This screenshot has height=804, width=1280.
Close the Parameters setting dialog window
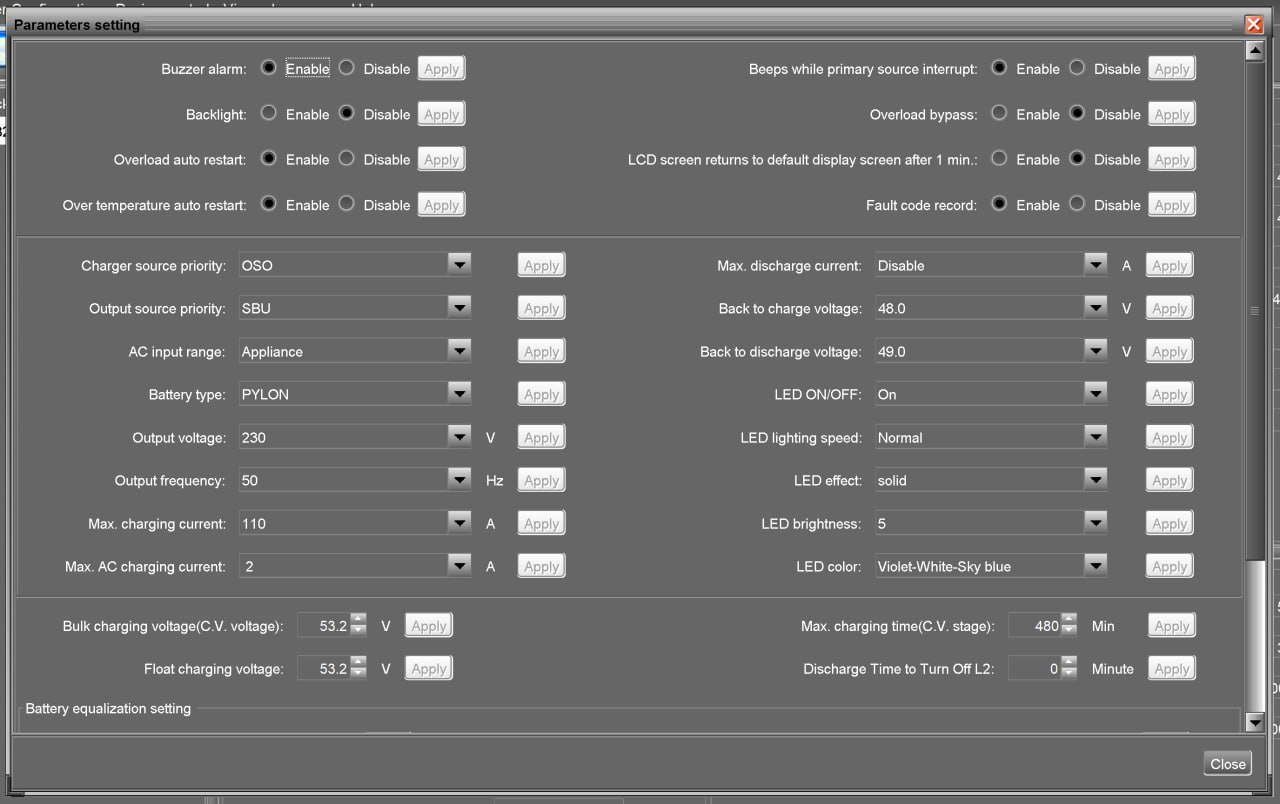(1253, 24)
